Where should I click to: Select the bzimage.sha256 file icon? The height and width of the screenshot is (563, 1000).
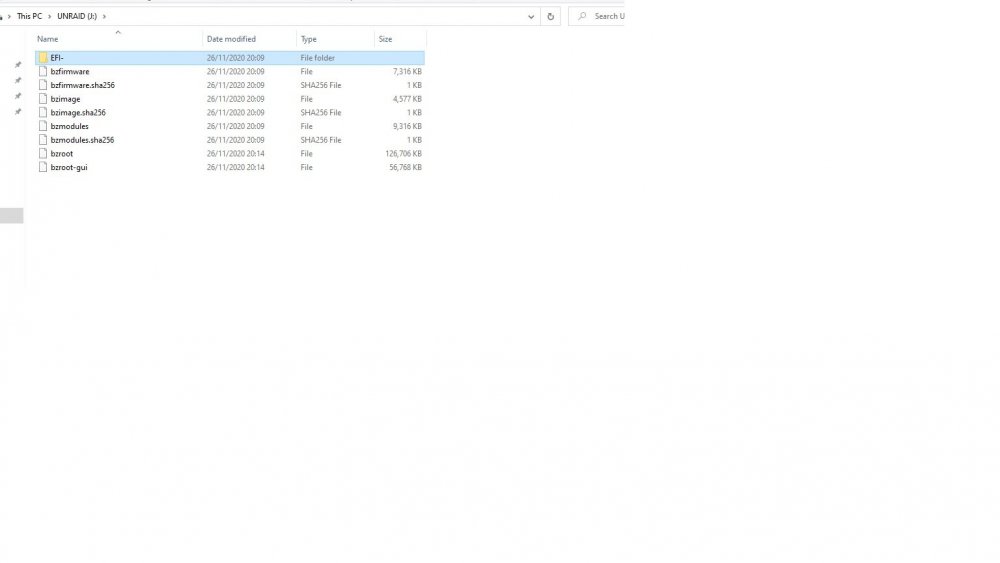click(43, 112)
